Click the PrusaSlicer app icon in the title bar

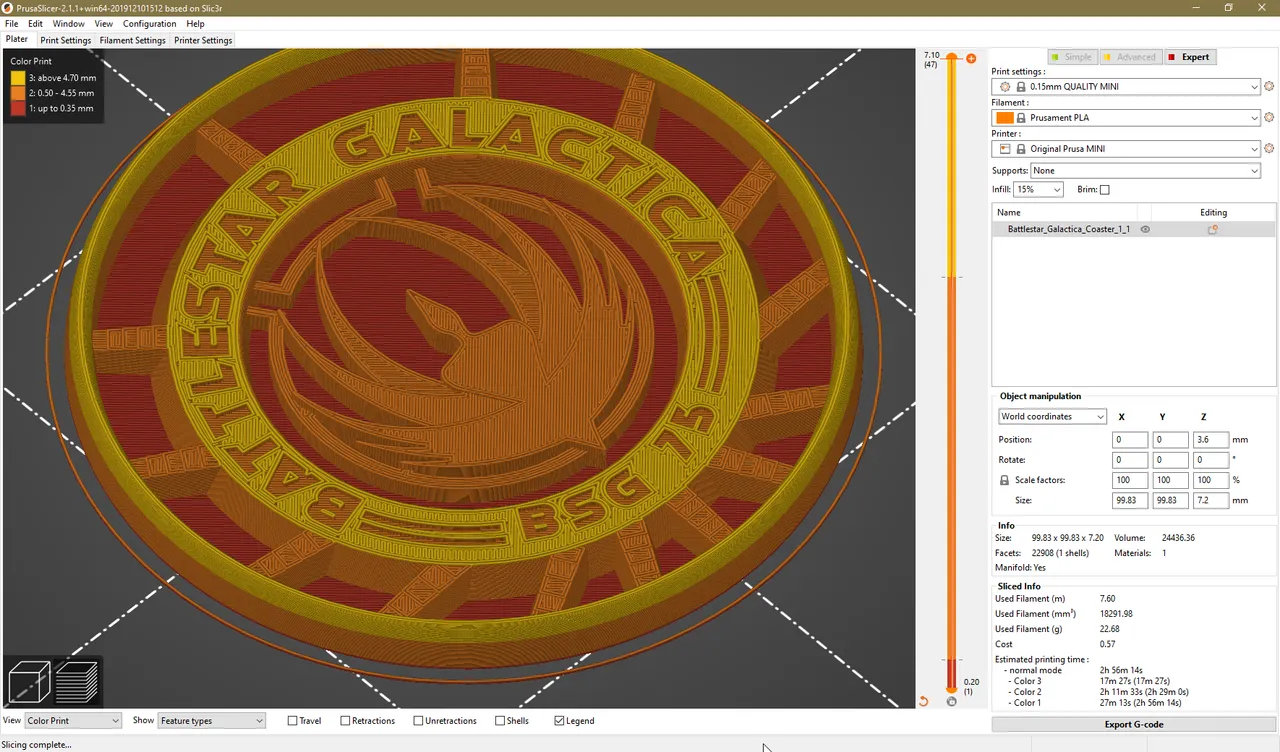tap(7, 7)
